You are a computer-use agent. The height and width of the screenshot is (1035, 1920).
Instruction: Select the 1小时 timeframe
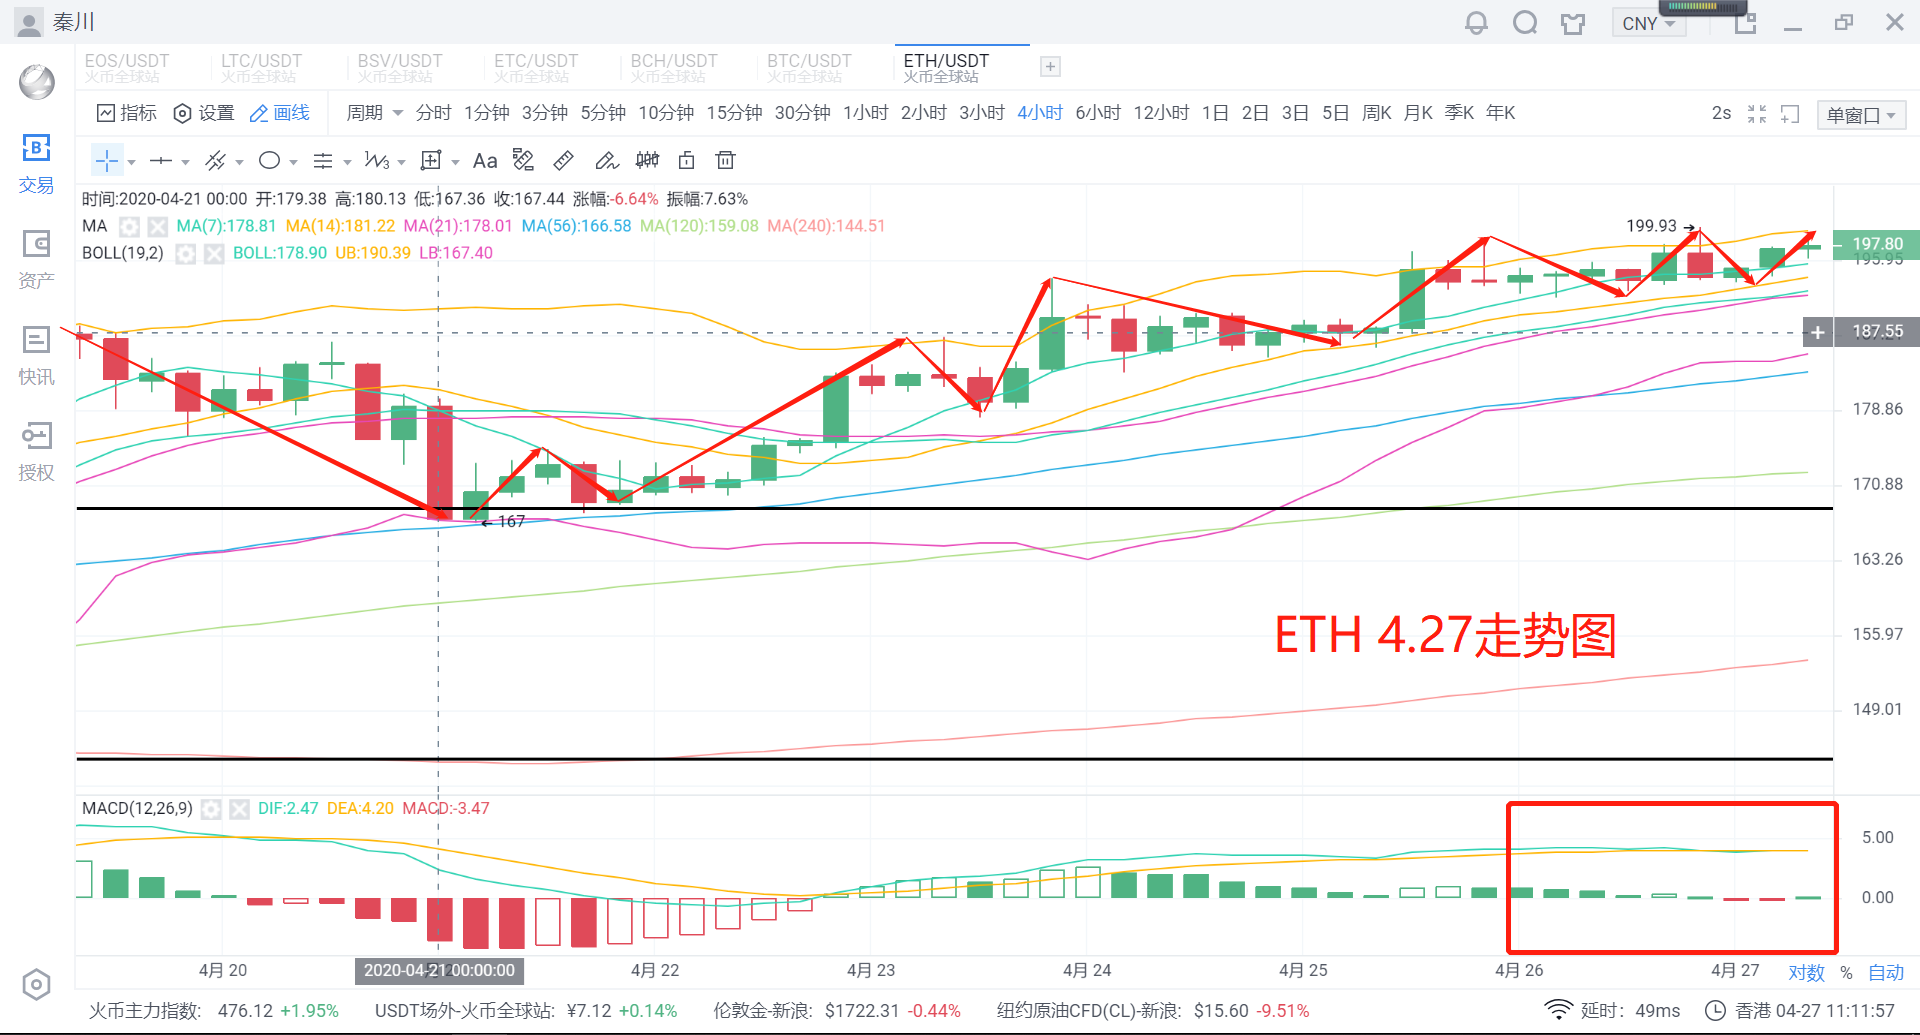(x=865, y=113)
